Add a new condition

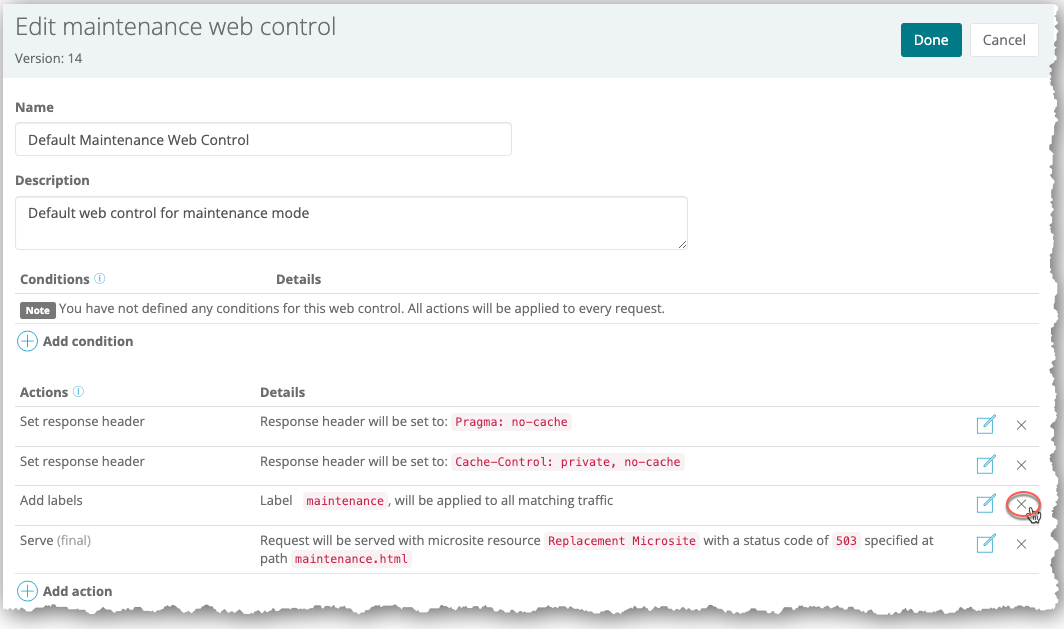(x=87, y=341)
